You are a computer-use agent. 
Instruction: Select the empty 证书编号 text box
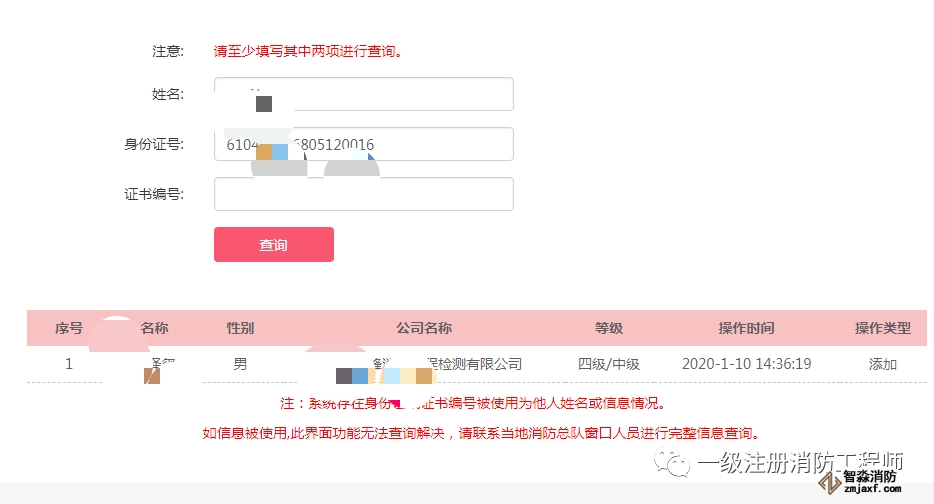point(364,194)
